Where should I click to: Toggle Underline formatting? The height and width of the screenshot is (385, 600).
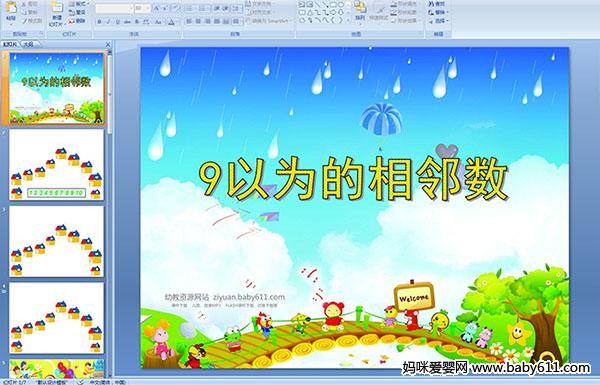(x=118, y=22)
